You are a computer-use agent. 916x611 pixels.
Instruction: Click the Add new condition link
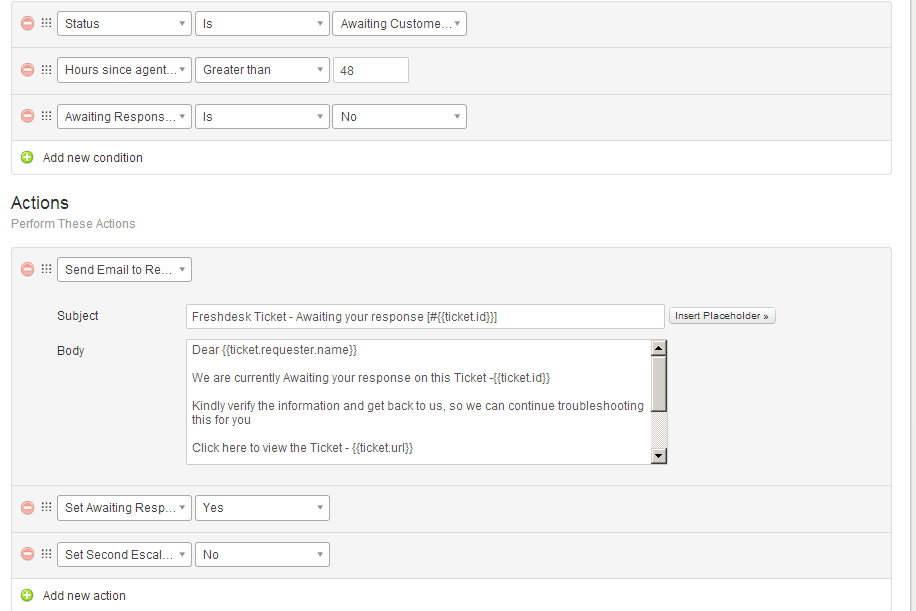point(92,158)
